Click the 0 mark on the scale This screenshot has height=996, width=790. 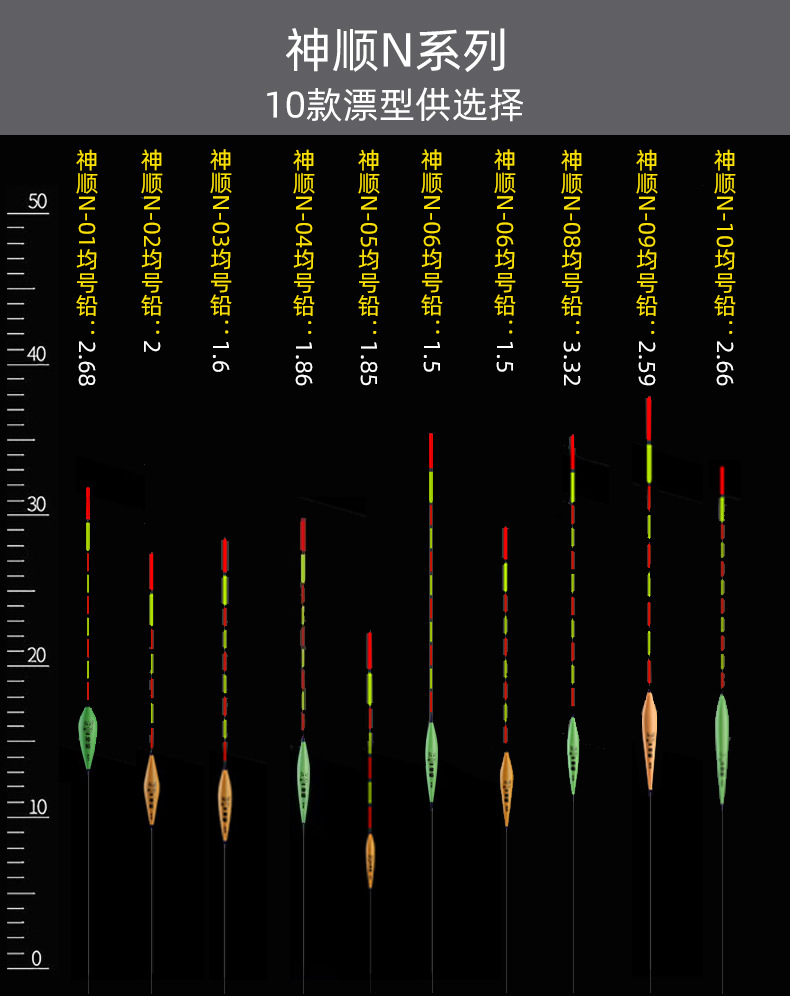tap(36, 958)
